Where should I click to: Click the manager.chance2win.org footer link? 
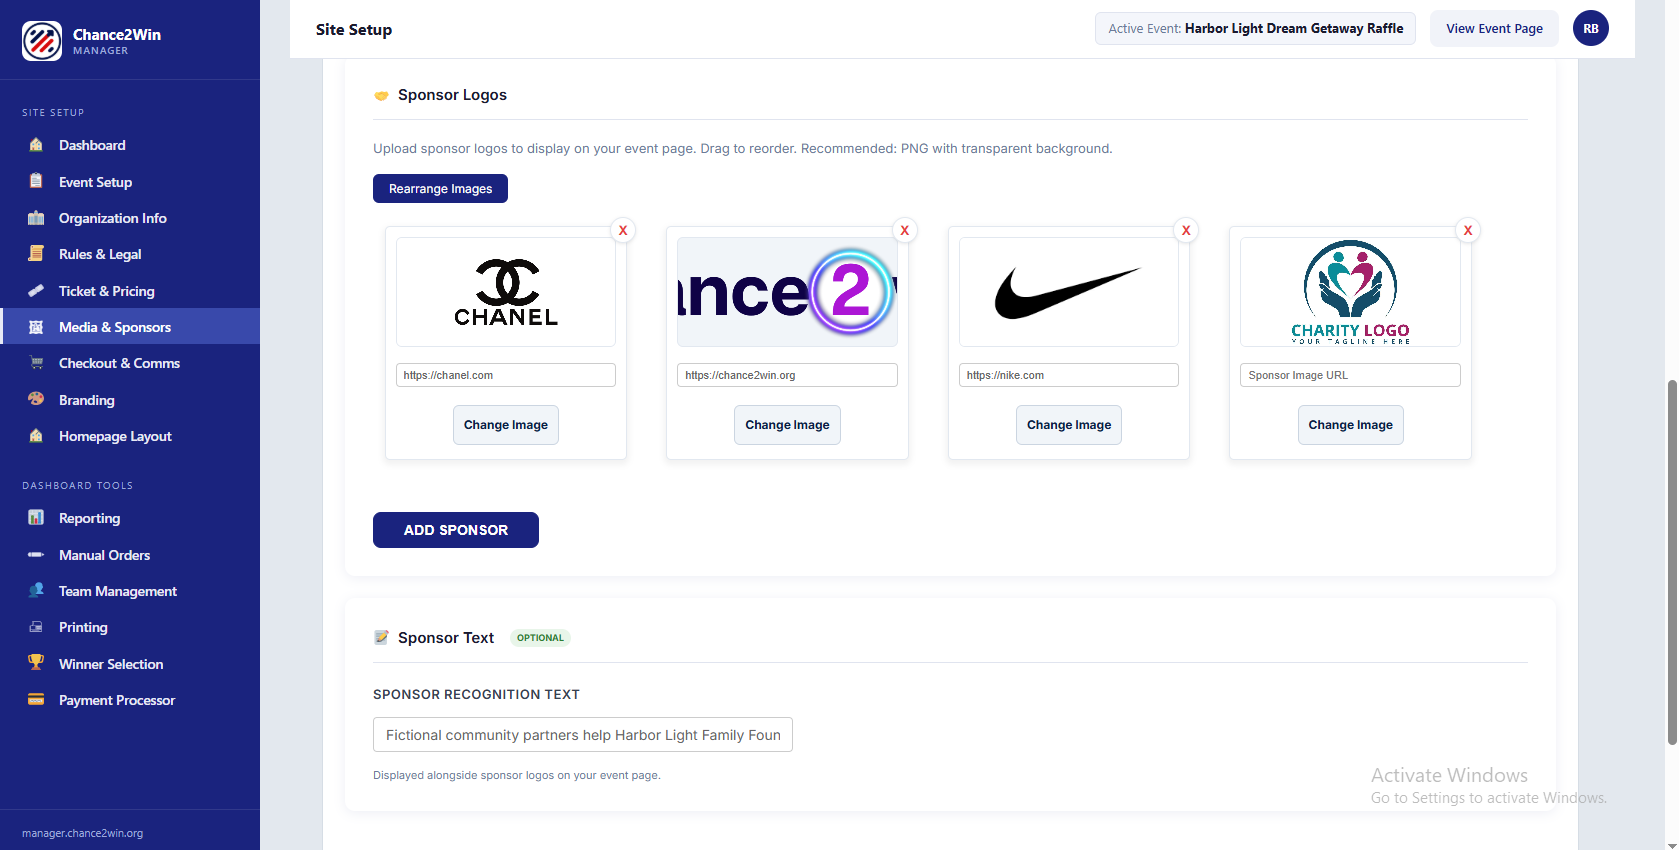pos(82,833)
